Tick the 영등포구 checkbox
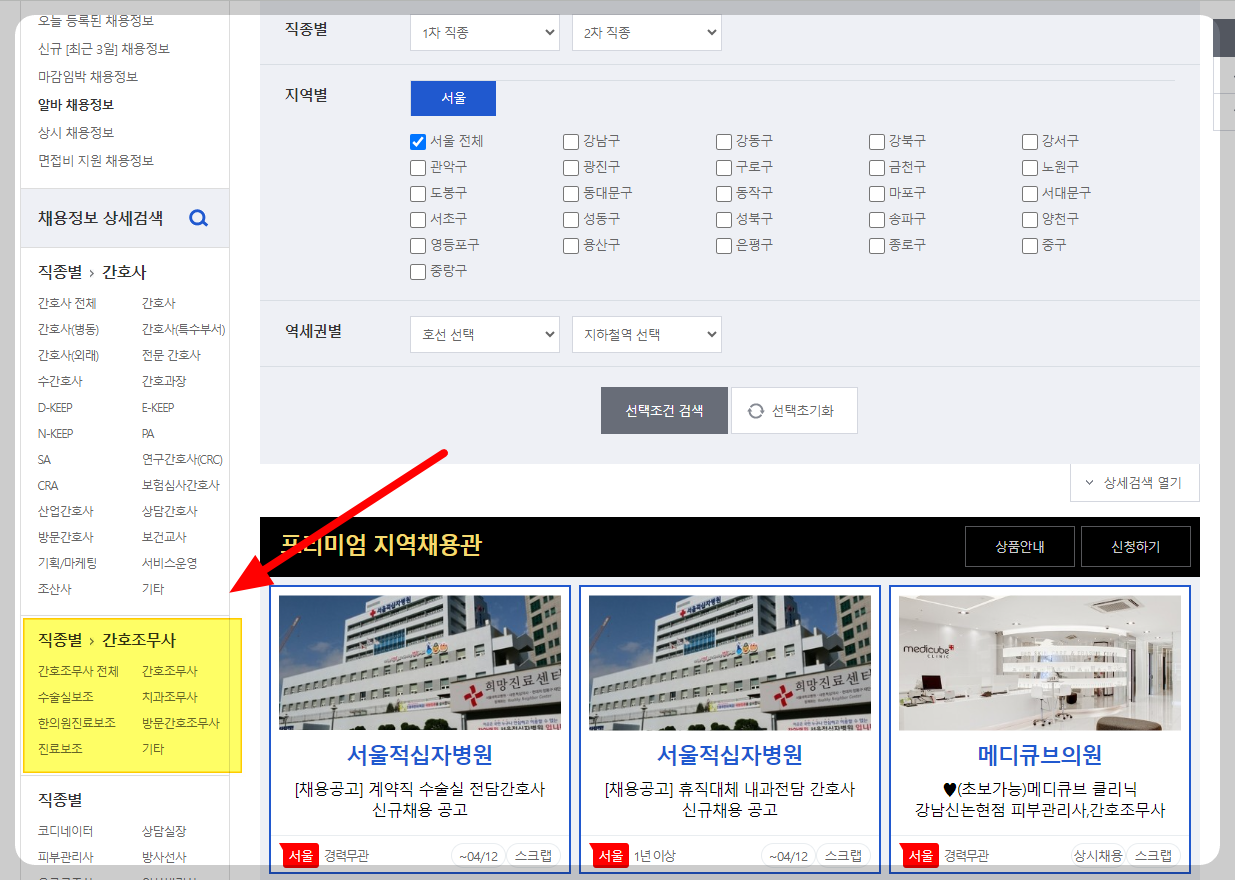The height and width of the screenshot is (880, 1235). [x=418, y=245]
